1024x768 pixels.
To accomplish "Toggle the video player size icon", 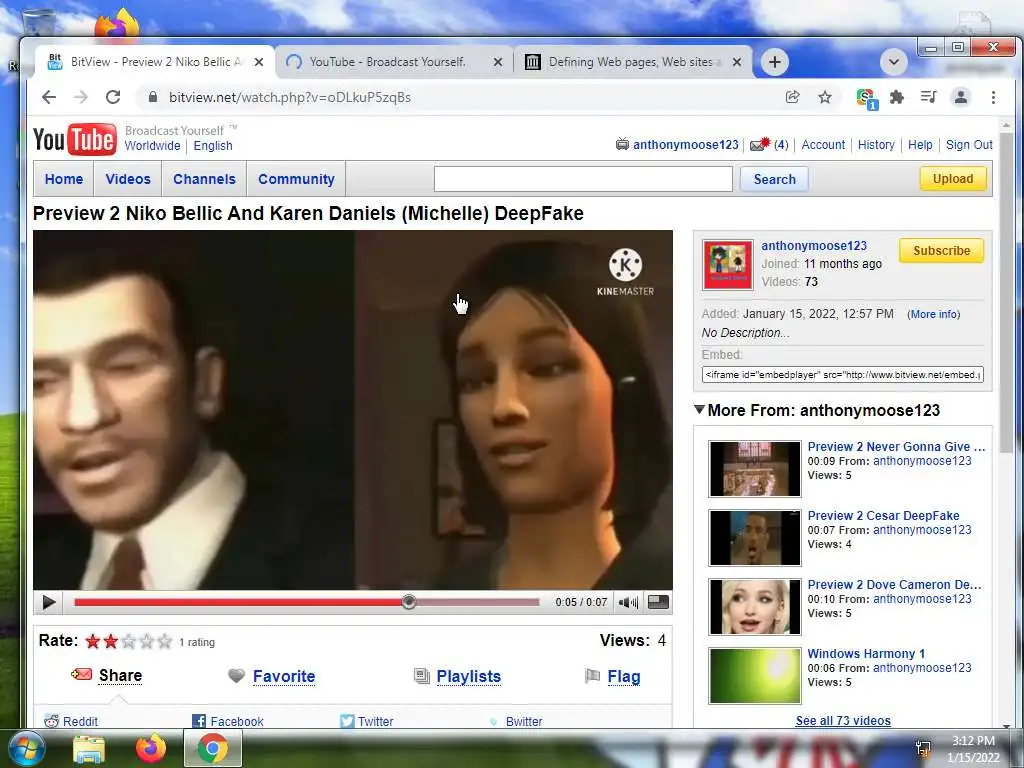I will 658,602.
